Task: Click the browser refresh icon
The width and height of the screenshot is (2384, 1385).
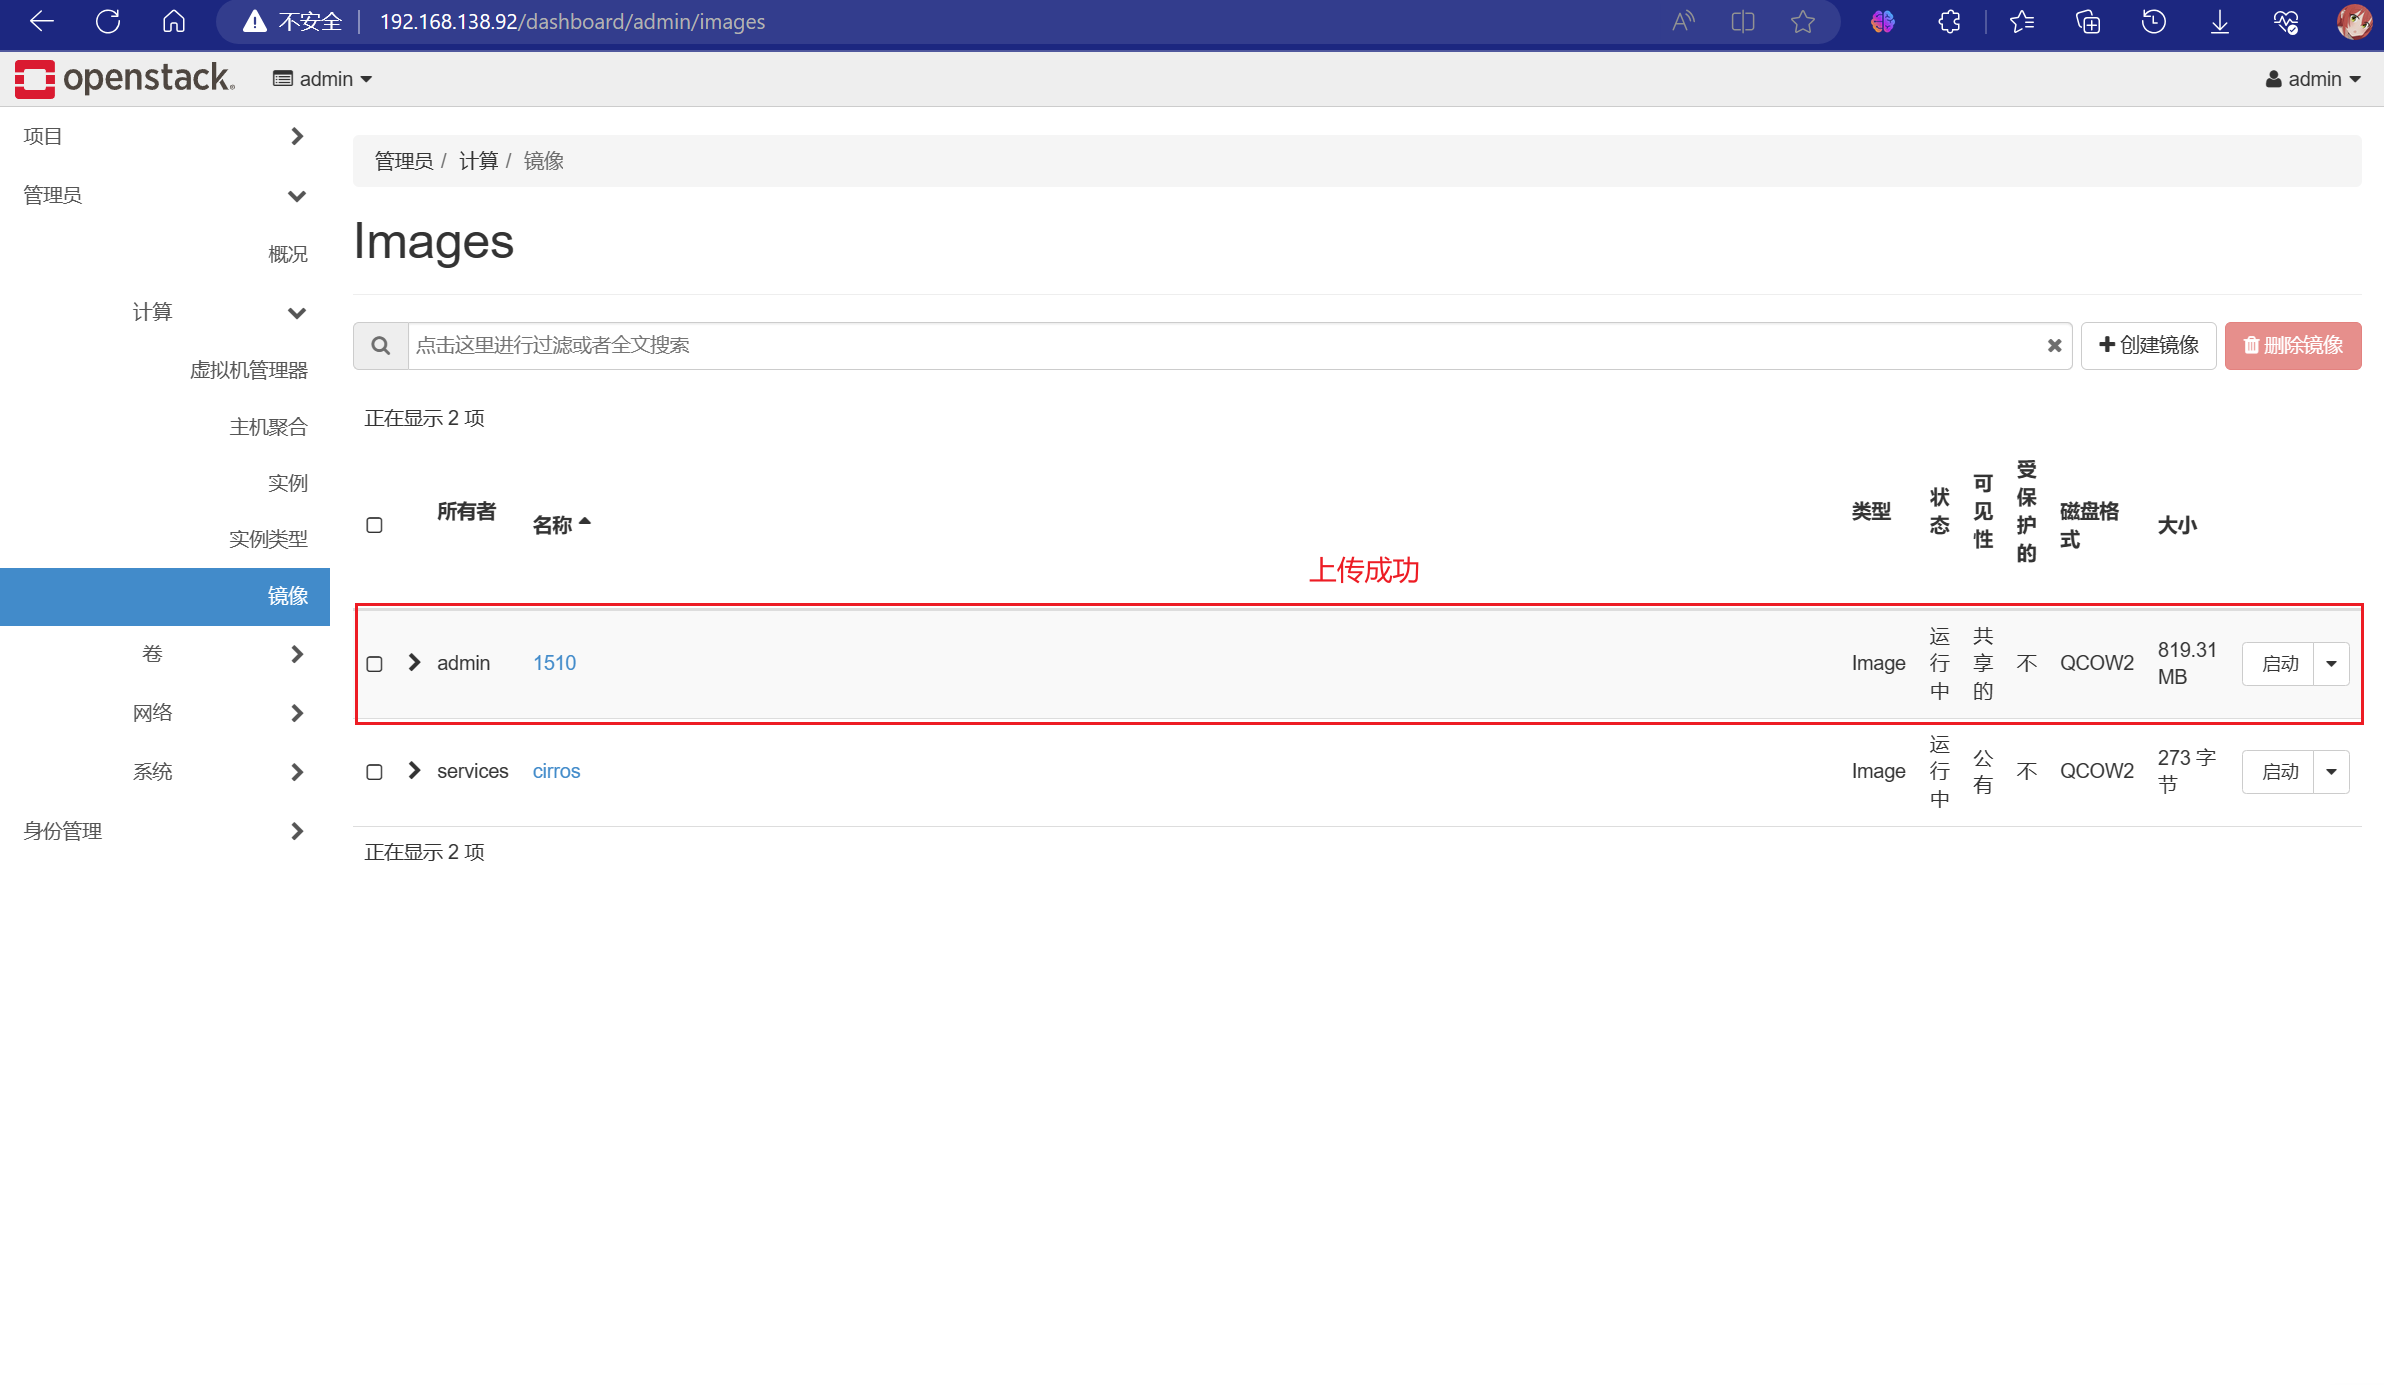Action: coord(108,21)
